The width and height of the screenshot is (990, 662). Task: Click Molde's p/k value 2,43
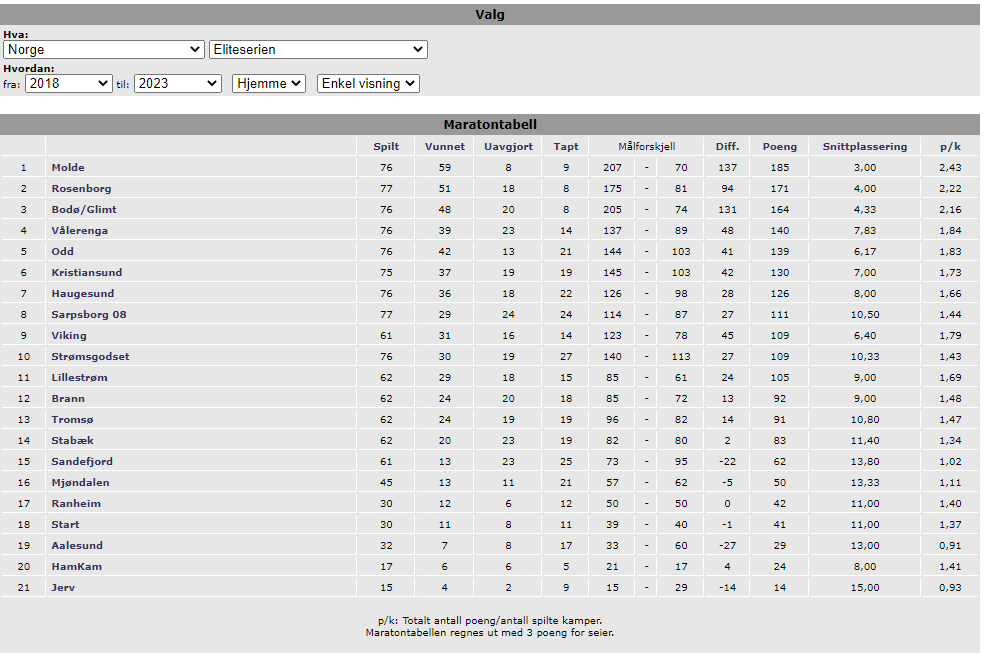[950, 167]
